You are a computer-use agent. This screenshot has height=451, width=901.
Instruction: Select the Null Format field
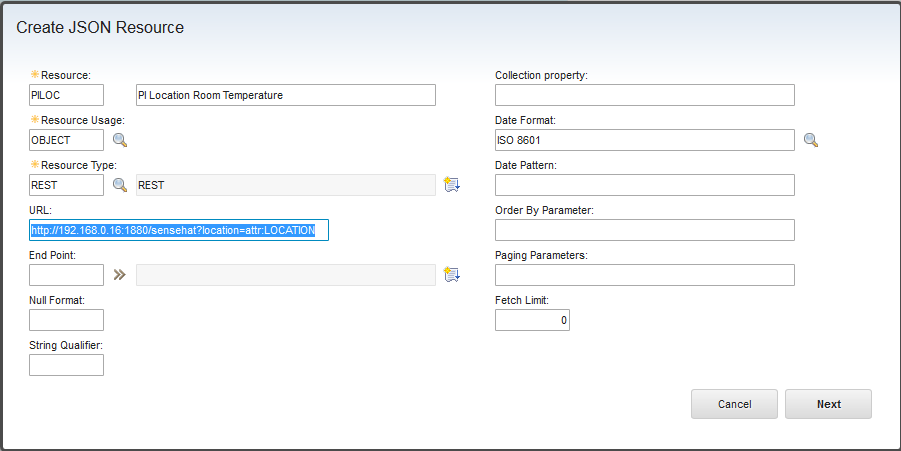pyautogui.click(x=66, y=320)
